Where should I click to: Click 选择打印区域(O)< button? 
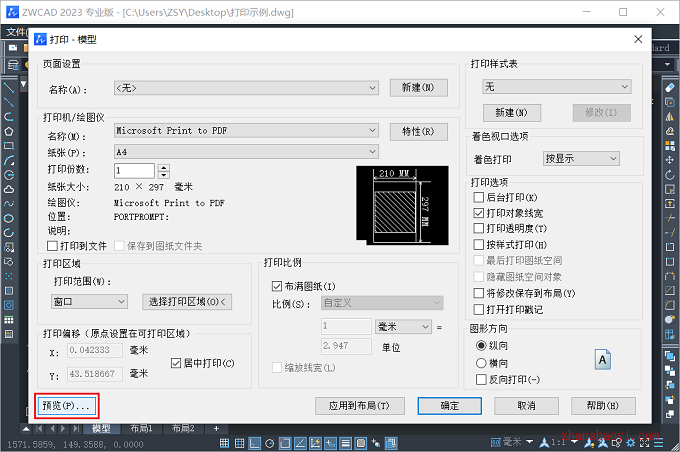187,302
